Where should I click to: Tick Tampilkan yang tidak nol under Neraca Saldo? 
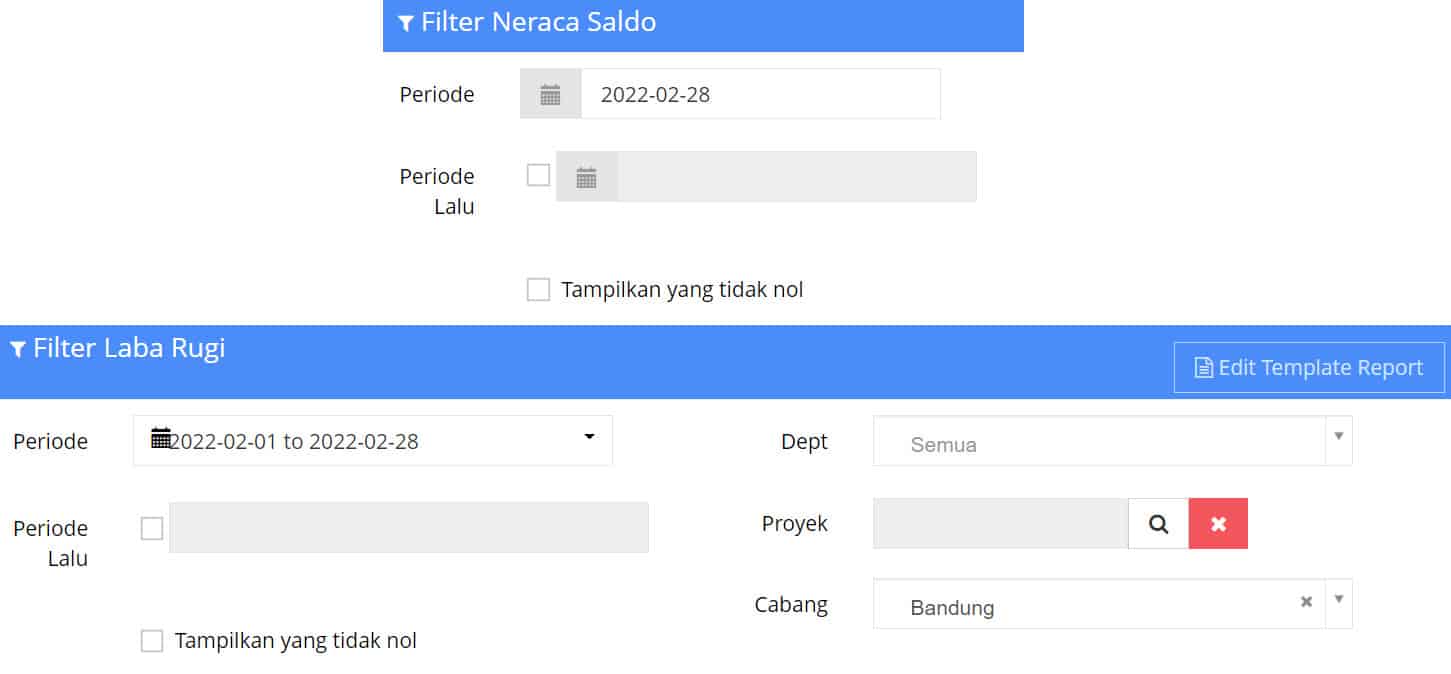tap(538, 290)
